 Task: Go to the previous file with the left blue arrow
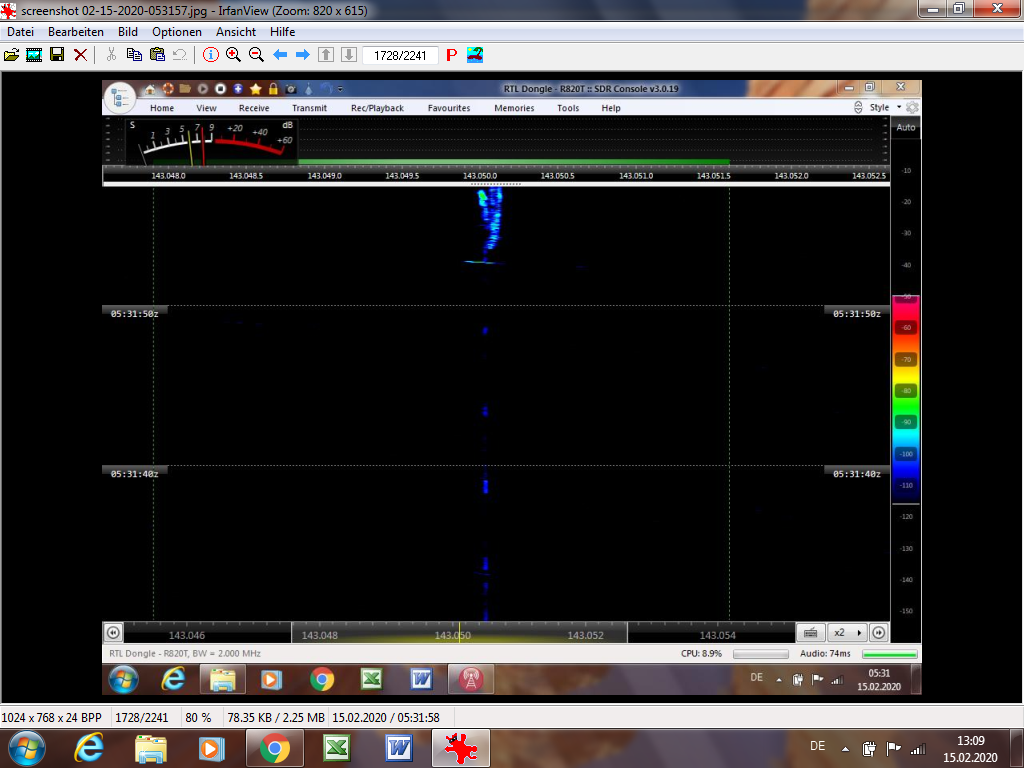[280, 55]
